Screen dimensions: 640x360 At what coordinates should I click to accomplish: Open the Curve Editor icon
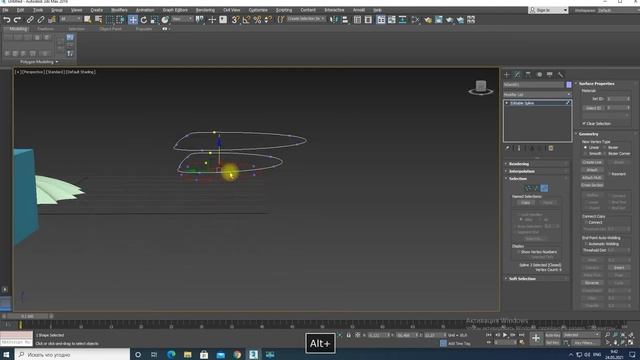point(392,20)
